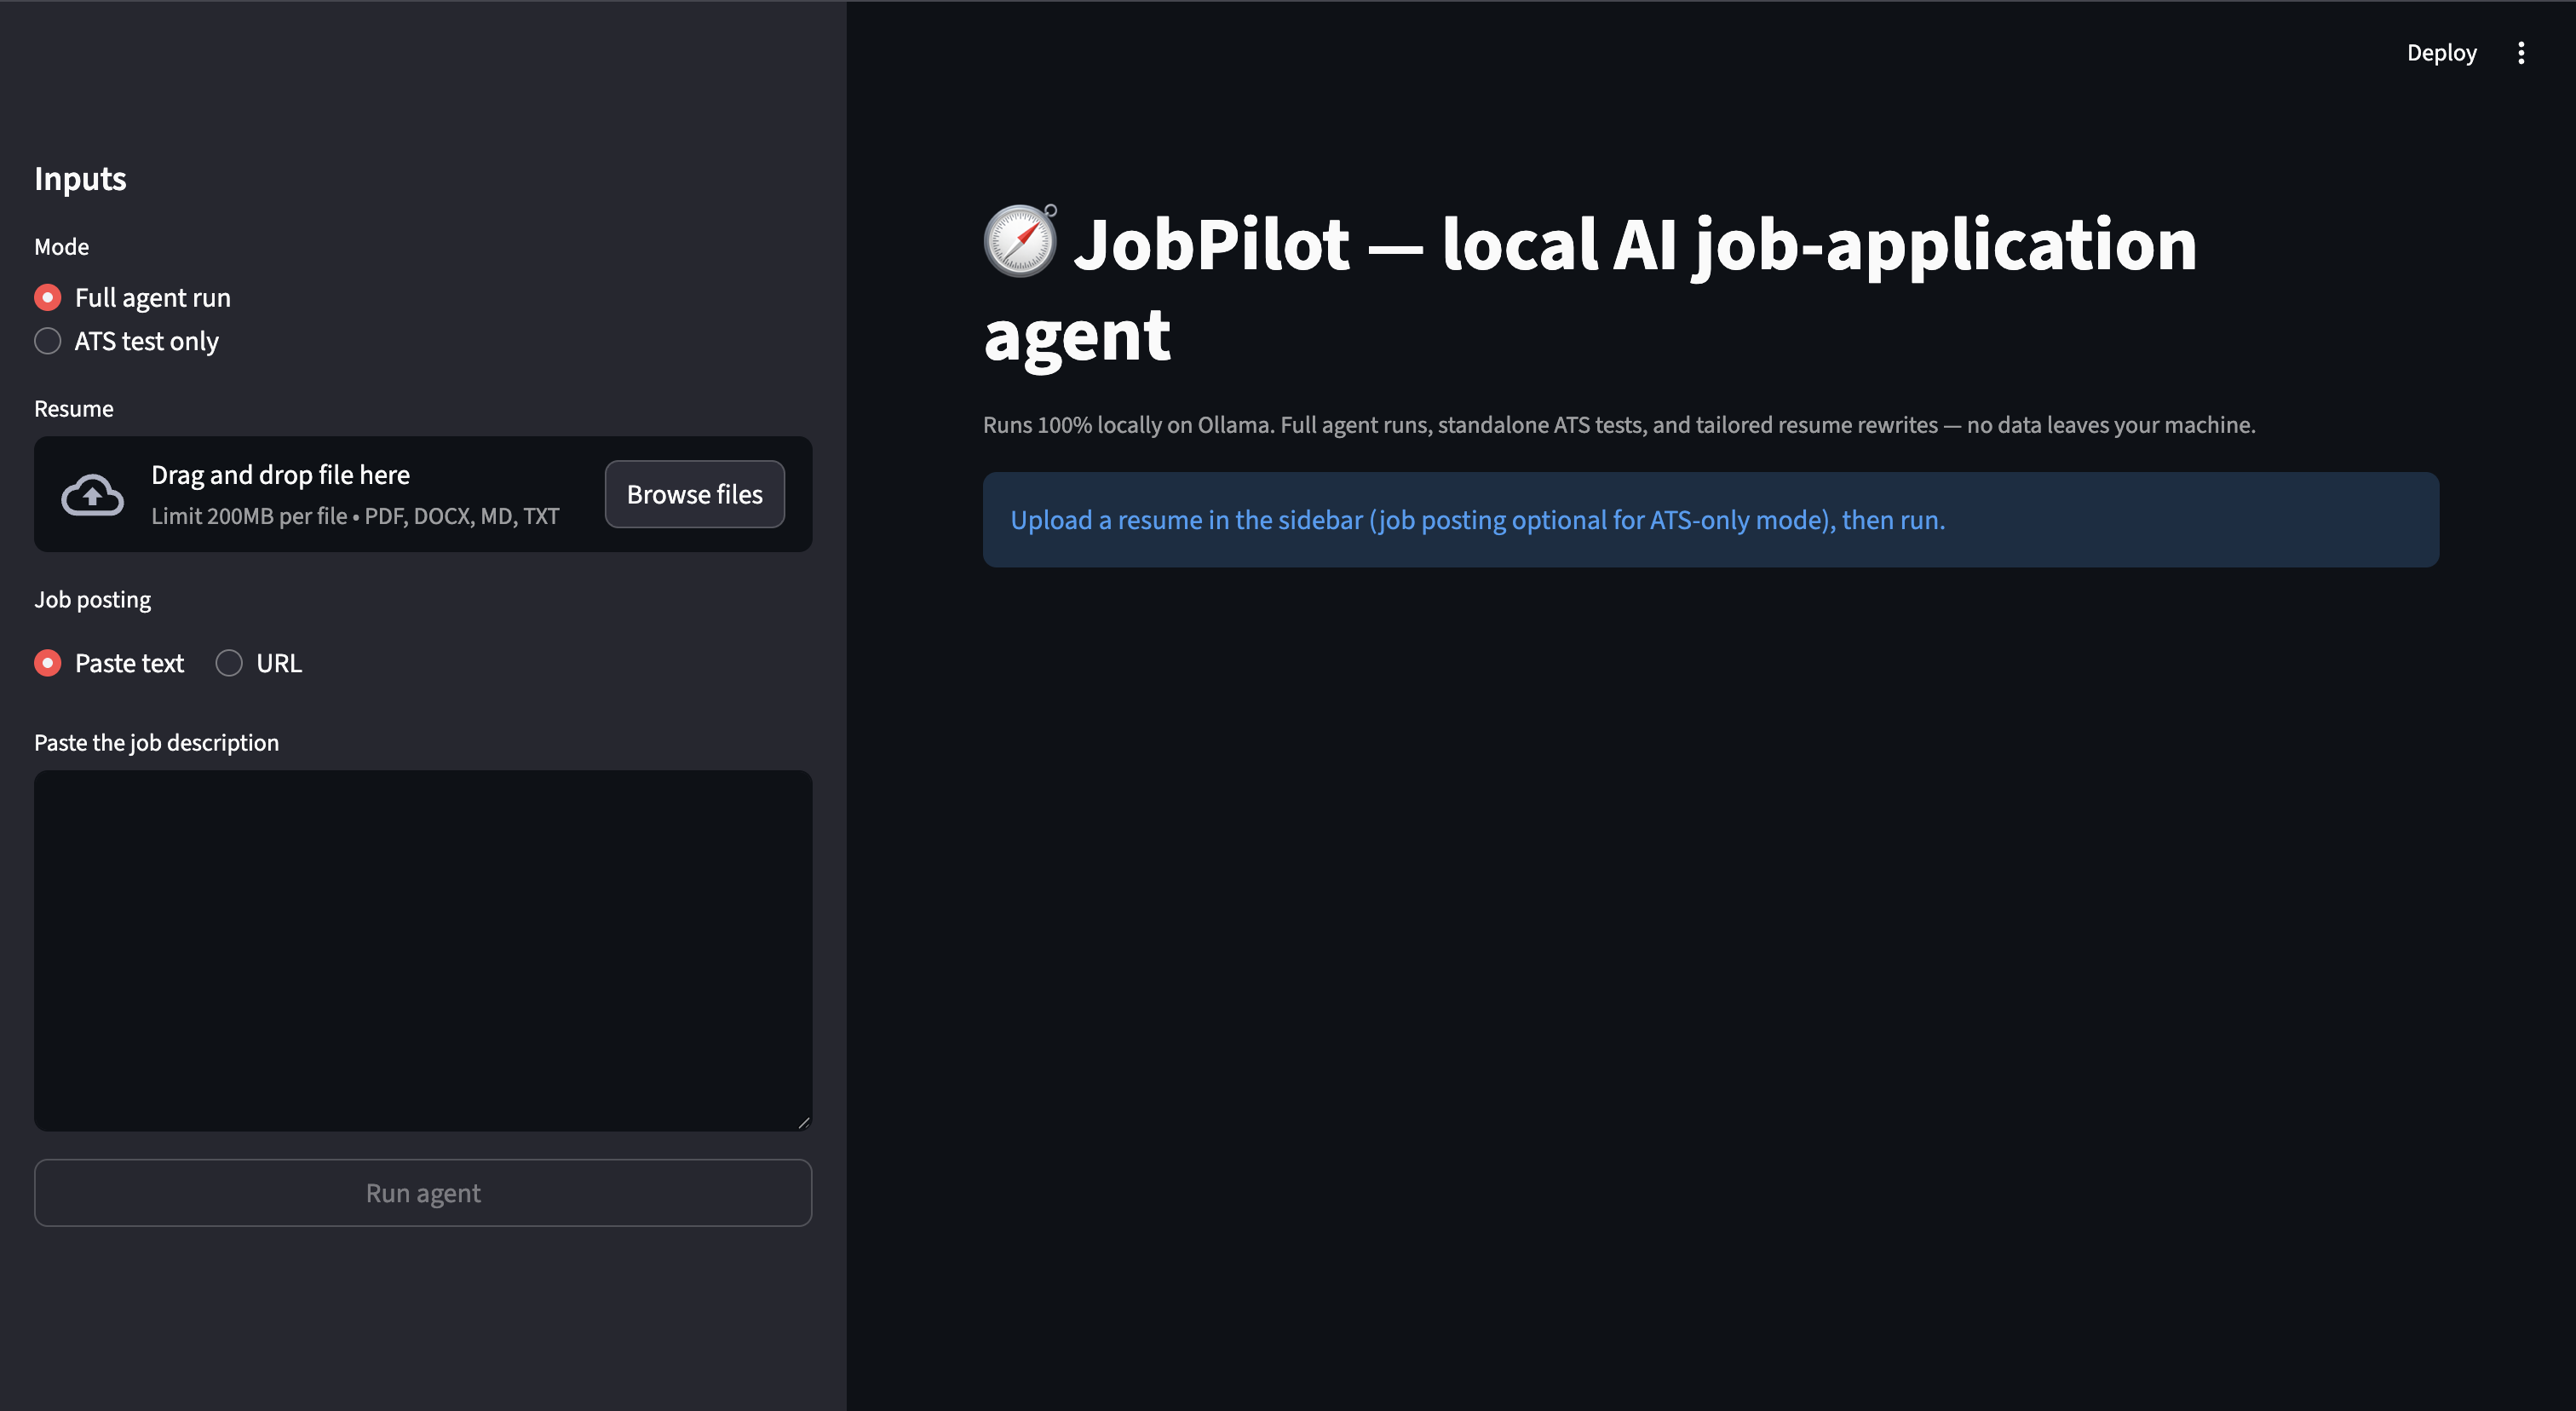
Task: Click the cloud upload icon
Action: tap(93, 494)
